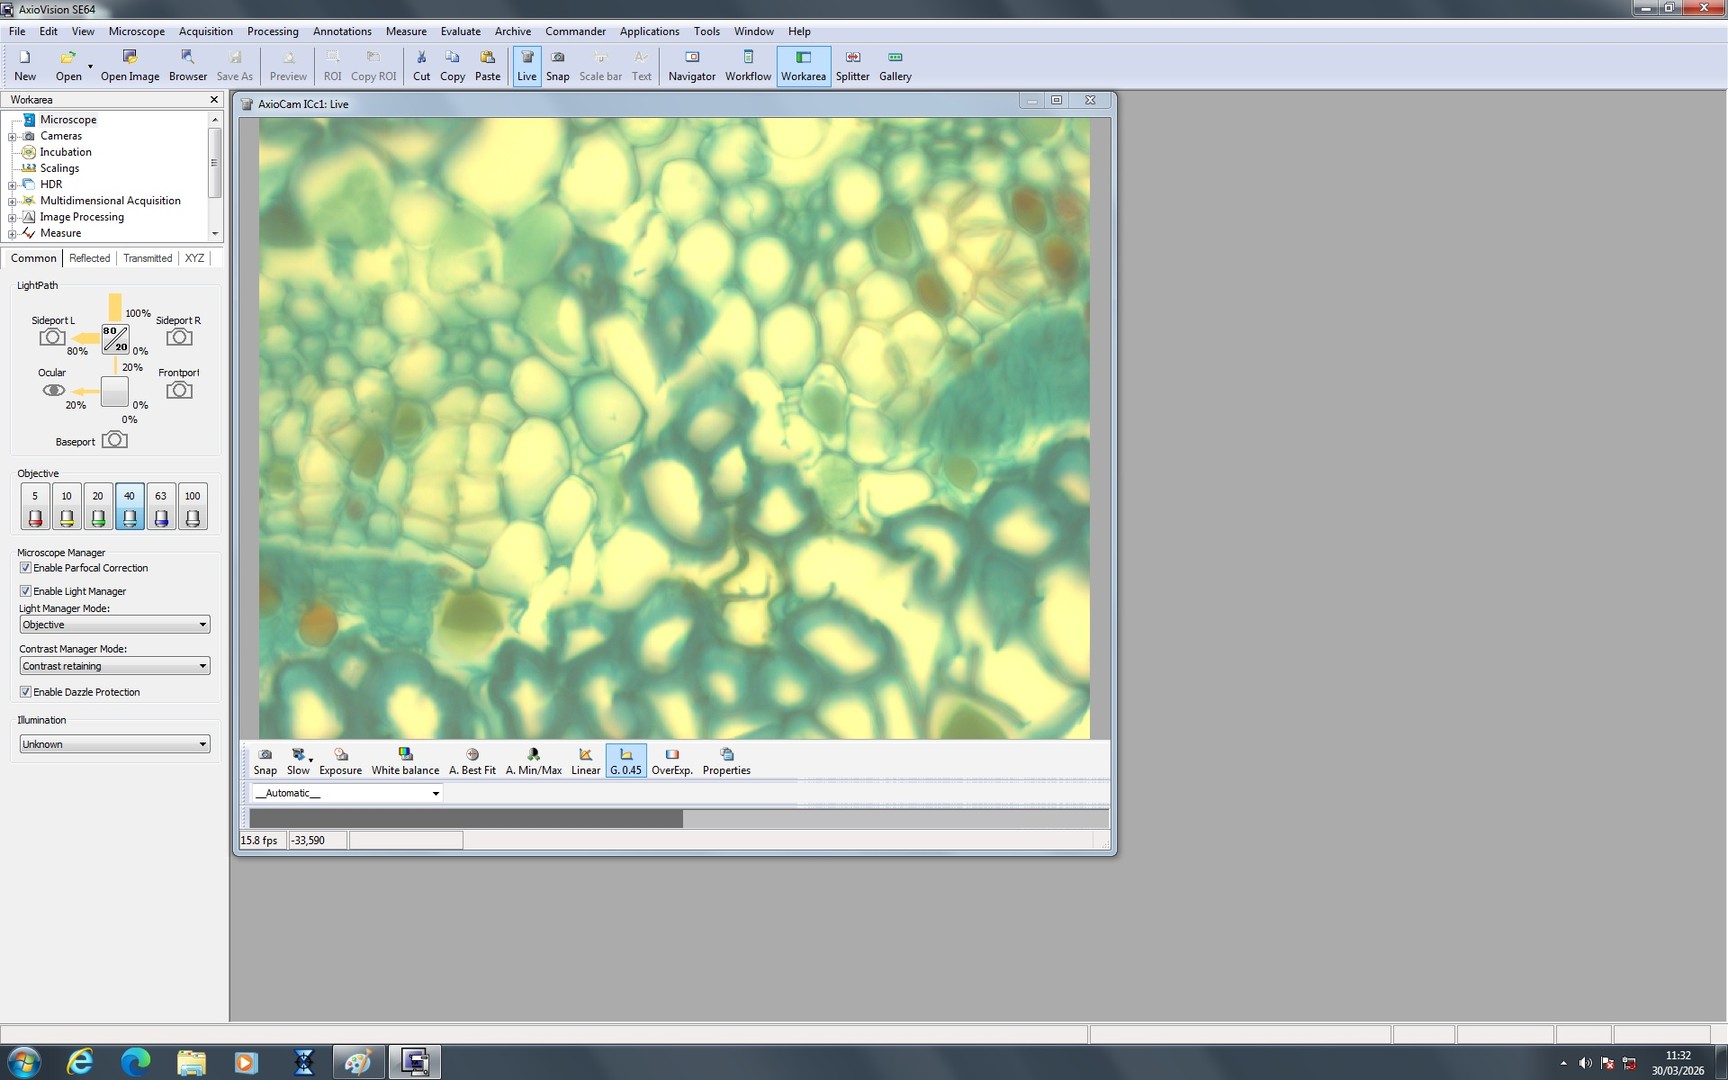
Task: Open the Acquisition menu
Action: click(x=205, y=31)
